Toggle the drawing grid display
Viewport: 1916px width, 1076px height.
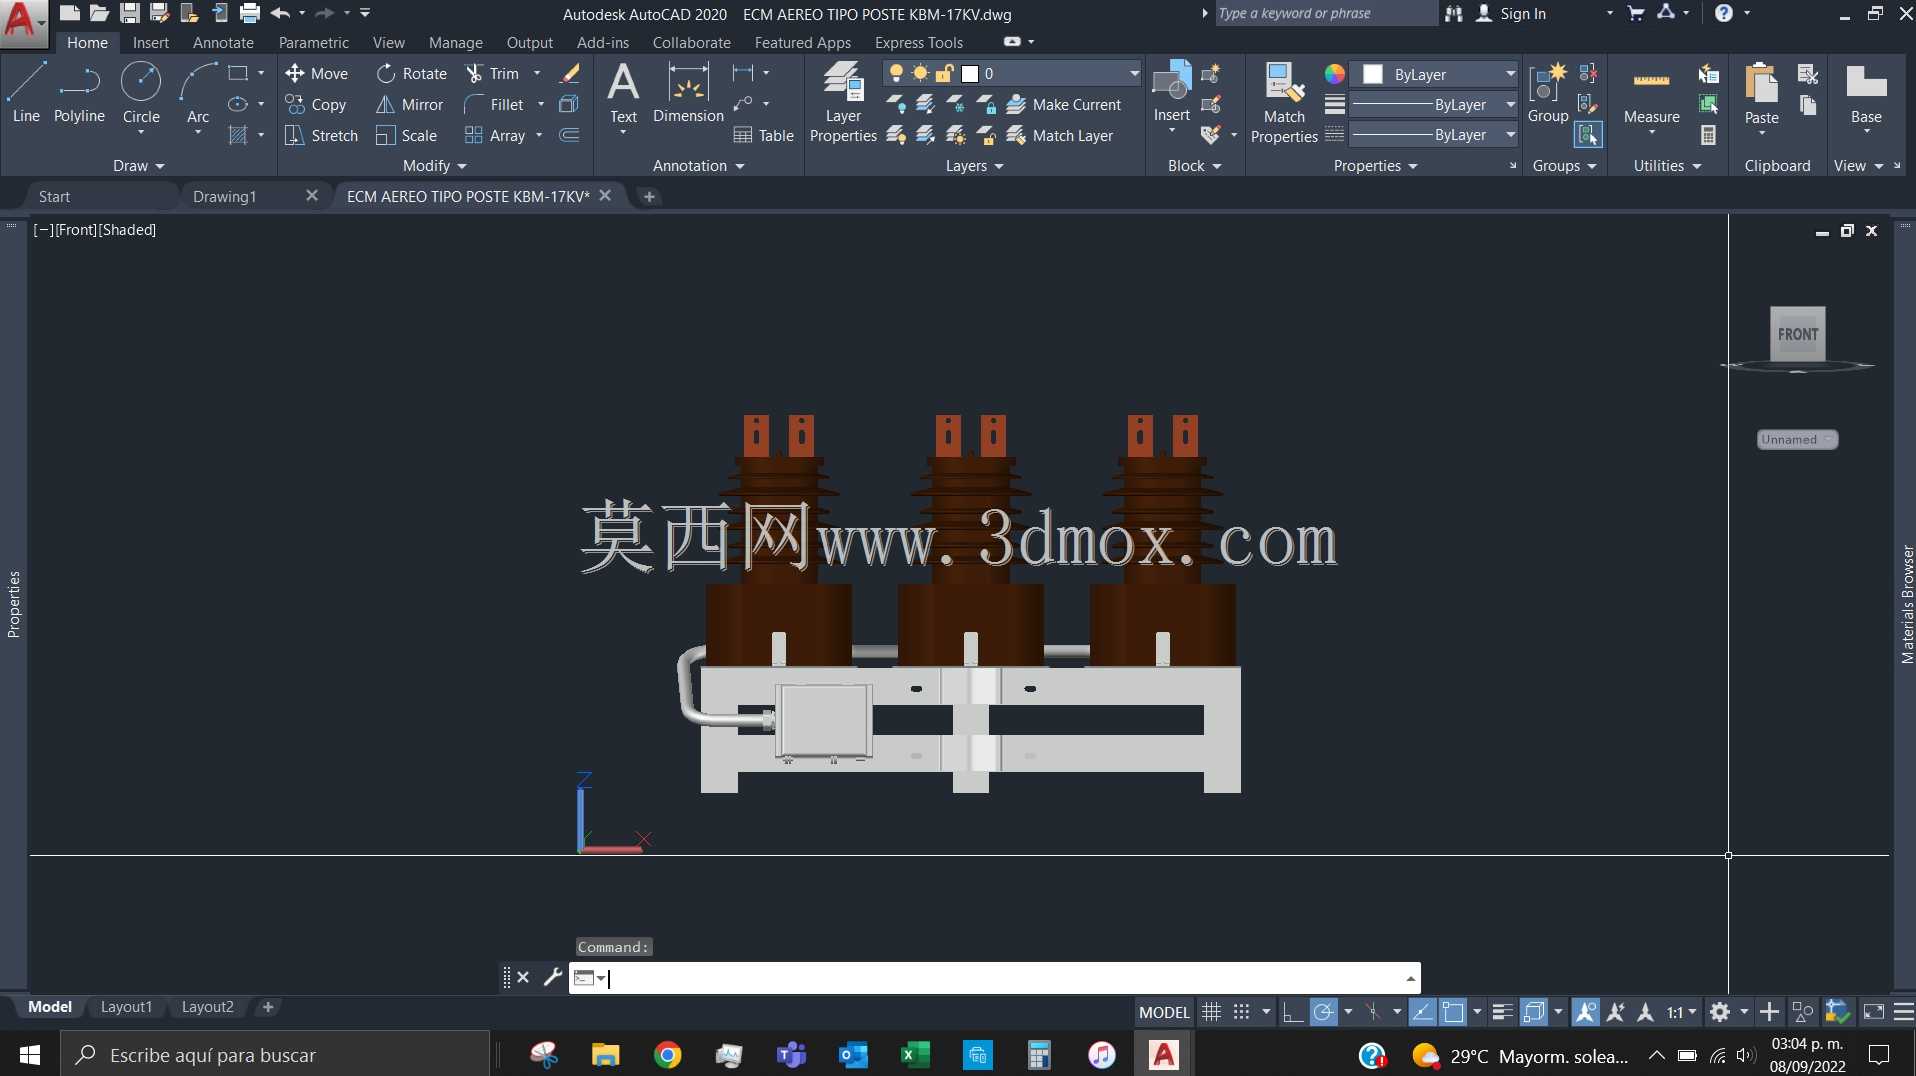(x=1211, y=1012)
